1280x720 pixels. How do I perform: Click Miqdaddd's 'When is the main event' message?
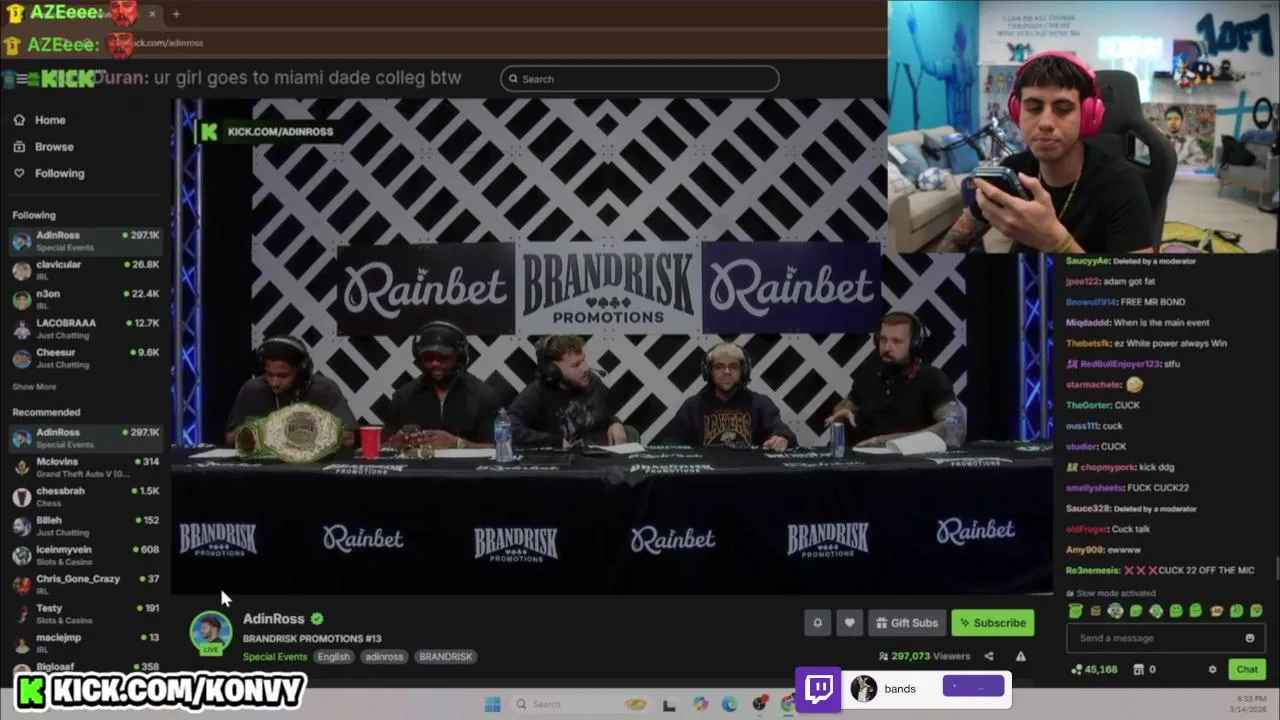click(x=1161, y=323)
